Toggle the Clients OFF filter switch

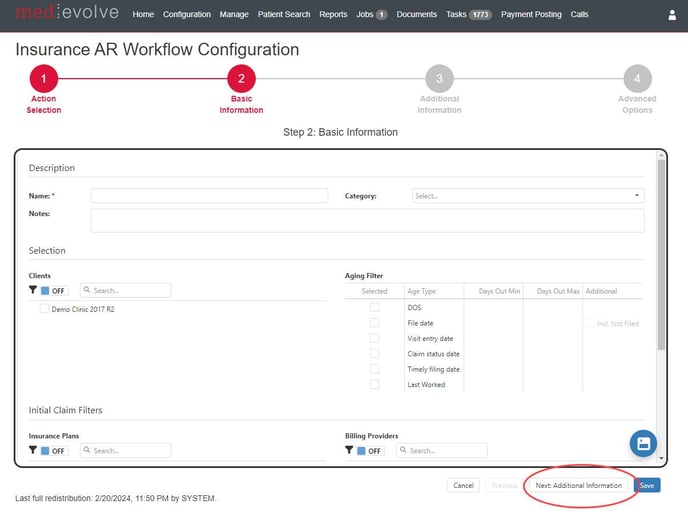[x=54, y=291]
